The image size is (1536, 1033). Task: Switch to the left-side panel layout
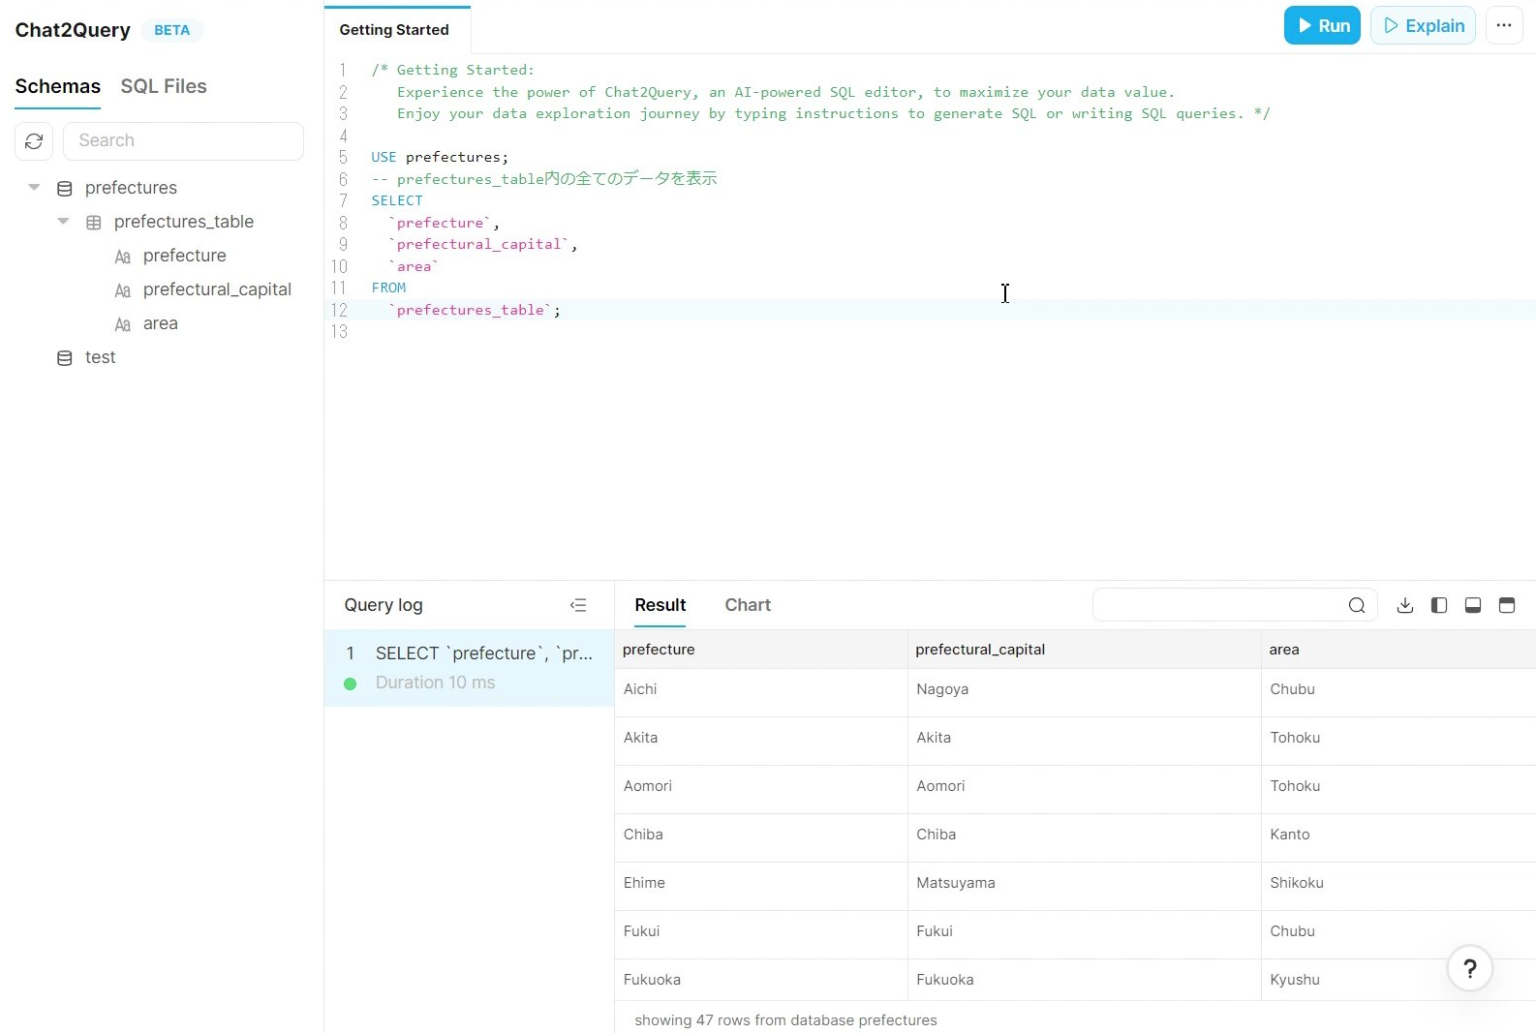click(1439, 605)
